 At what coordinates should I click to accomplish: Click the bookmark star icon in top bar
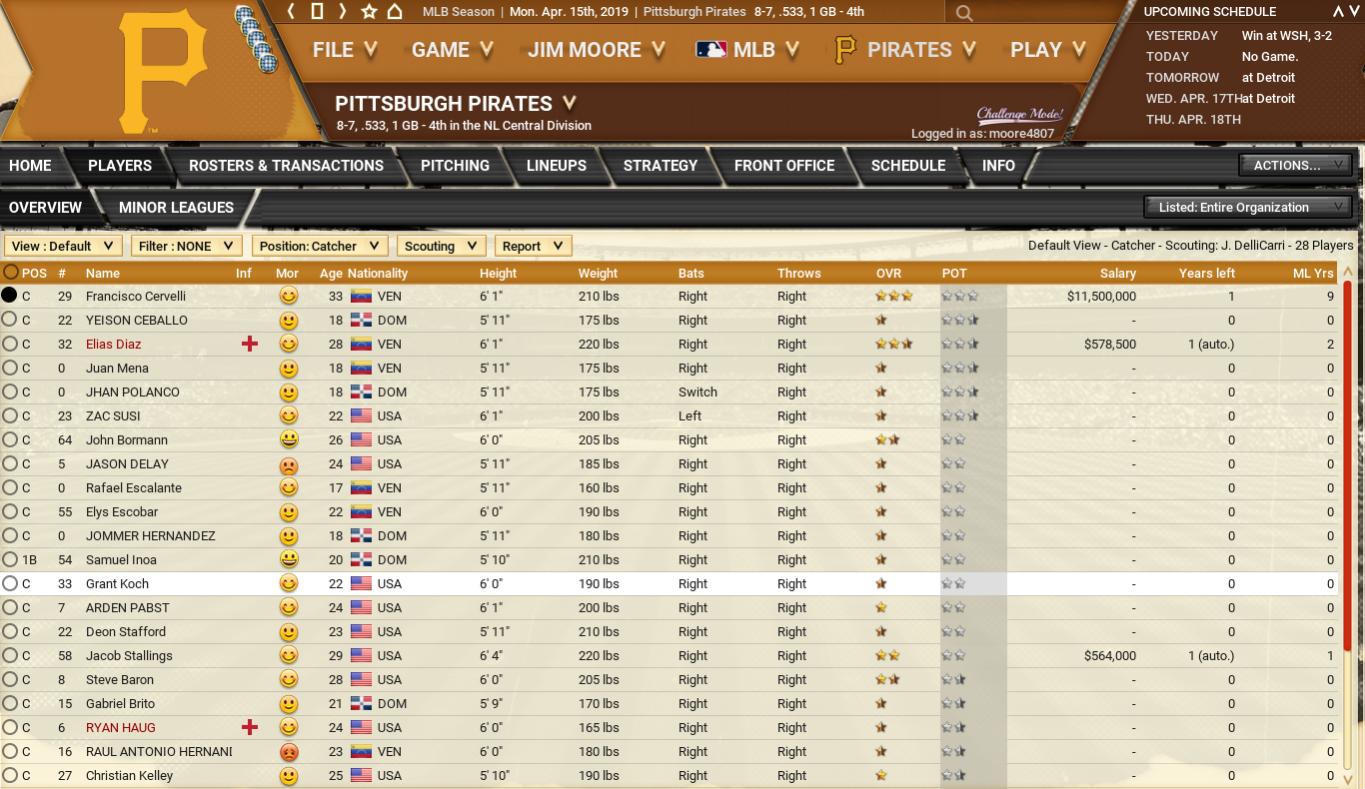pos(369,12)
